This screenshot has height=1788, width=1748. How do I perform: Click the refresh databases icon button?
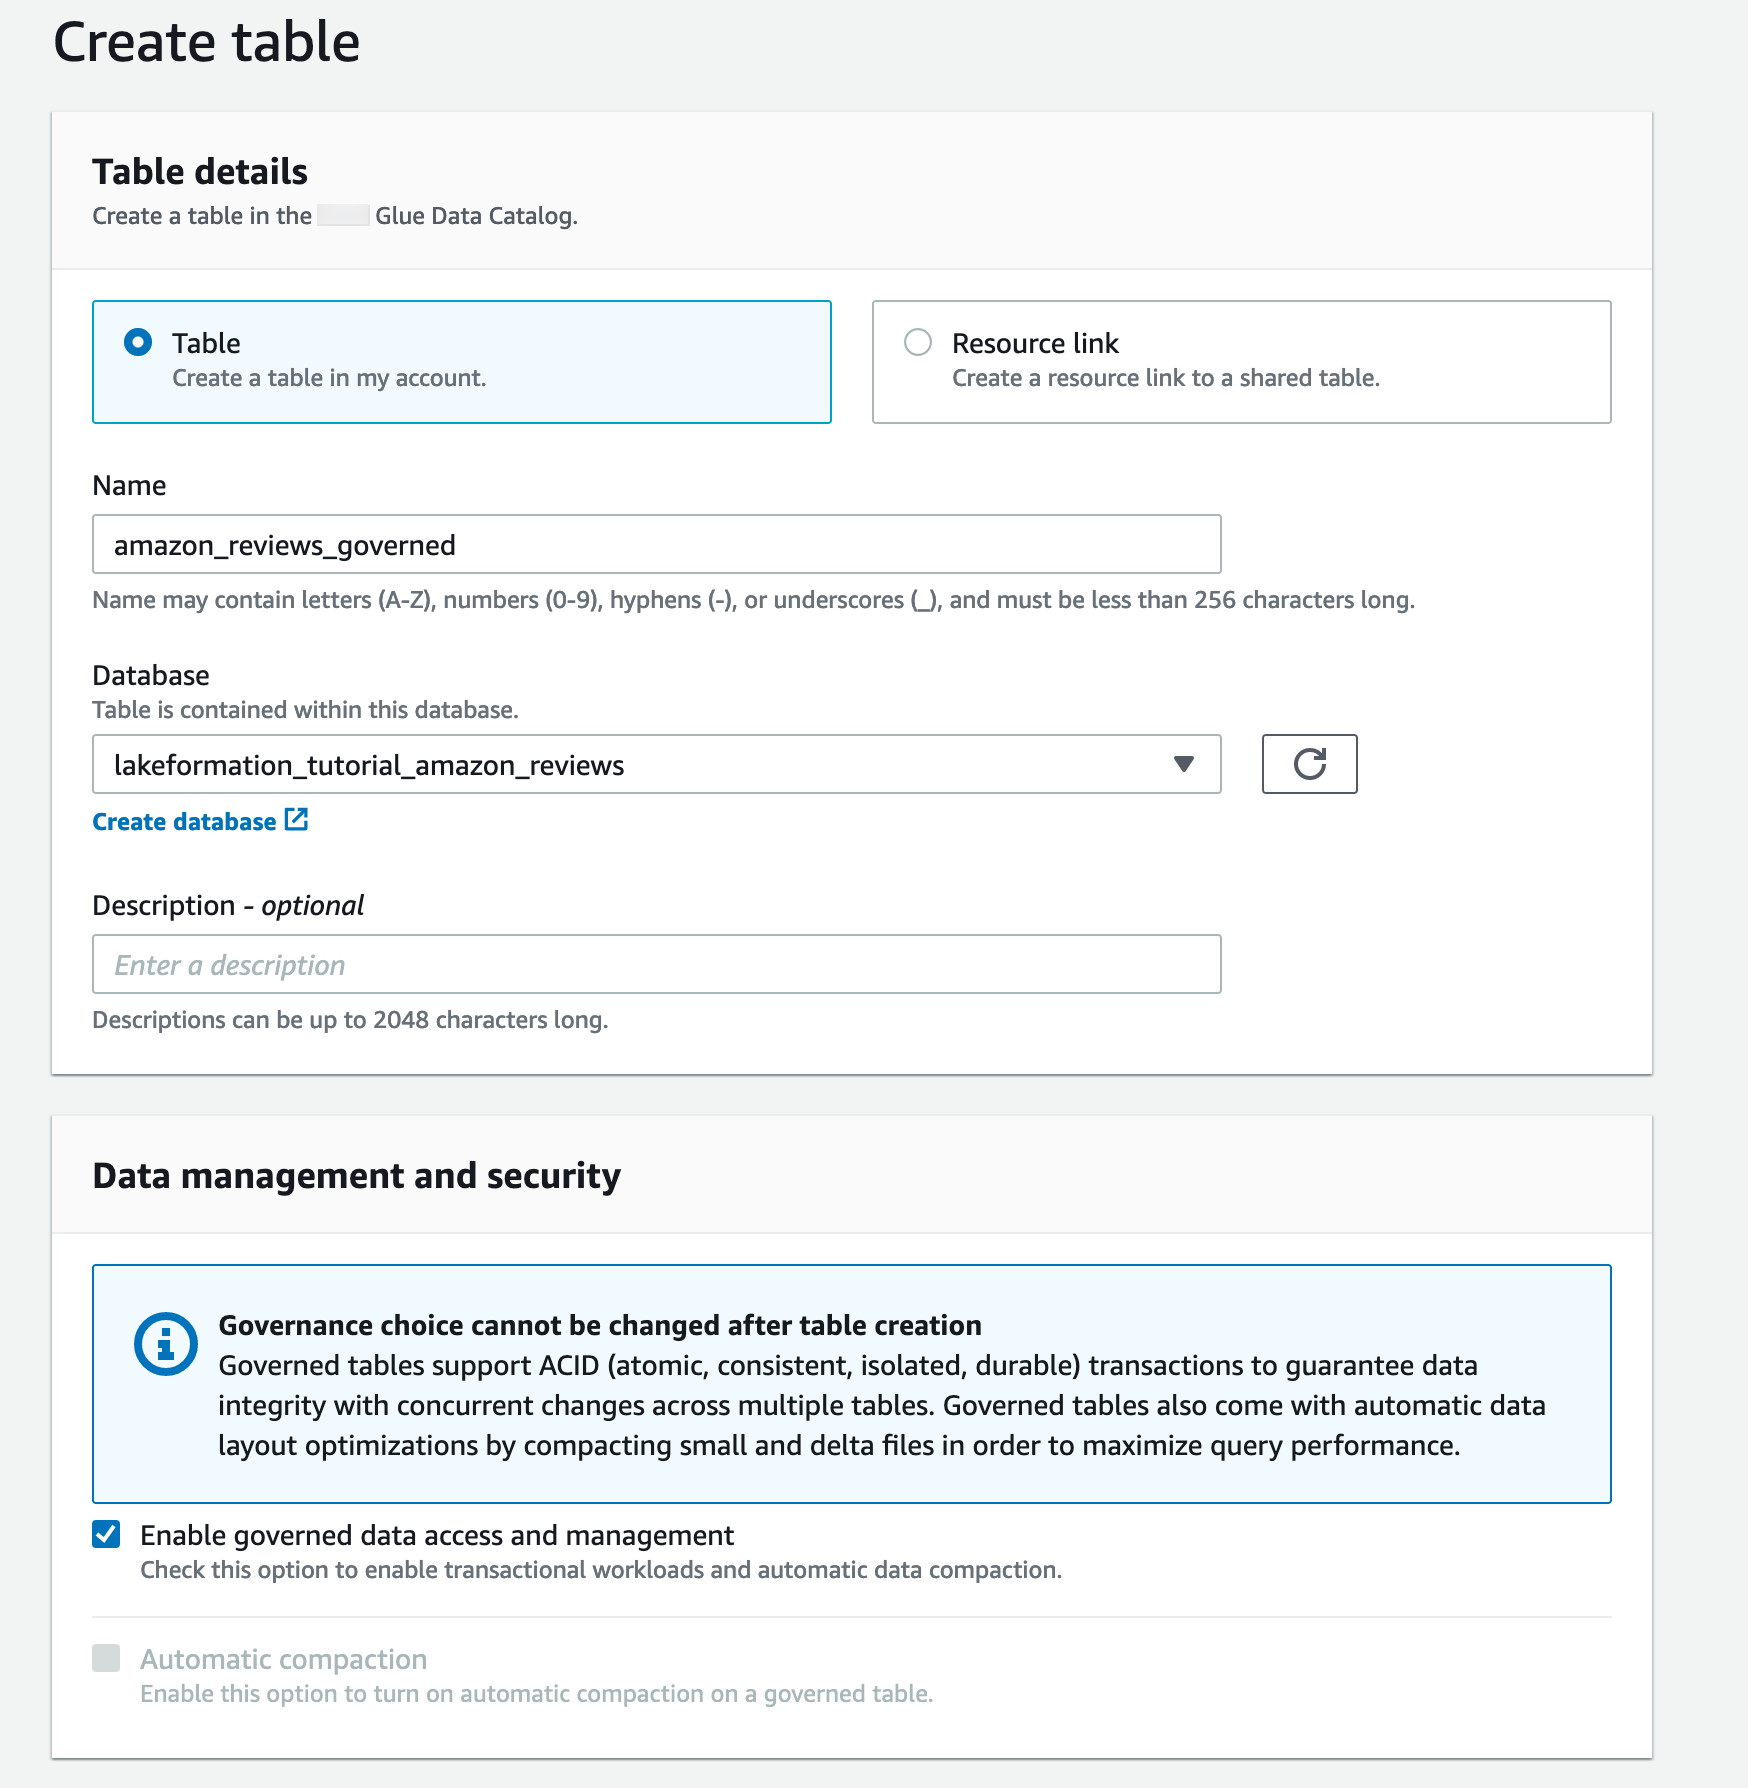(1309, 764)
